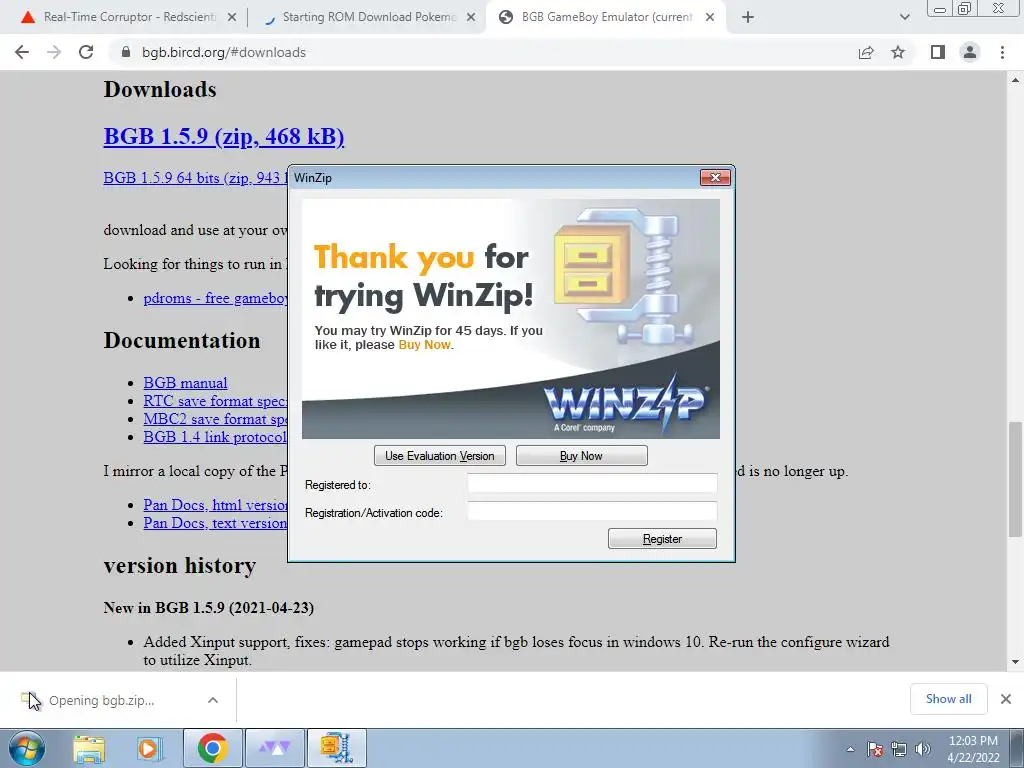This screenshot has height=768, width=1024.
Task: Click Use Evaluation Version button
Action: click(x=440, y=456)
